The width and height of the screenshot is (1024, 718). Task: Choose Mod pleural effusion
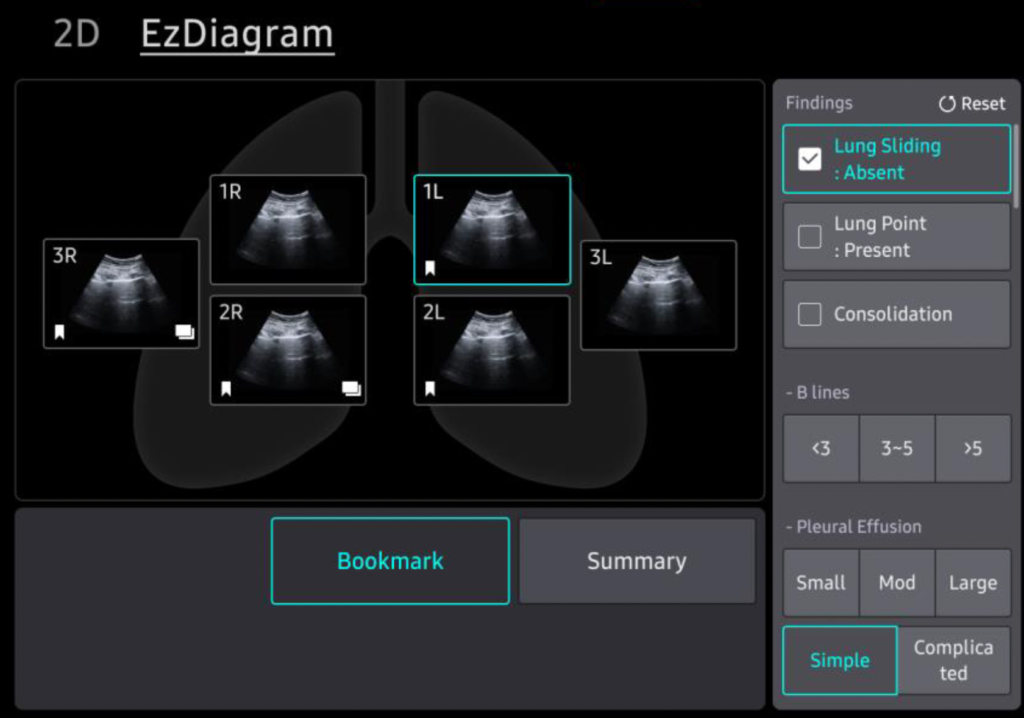897,582
